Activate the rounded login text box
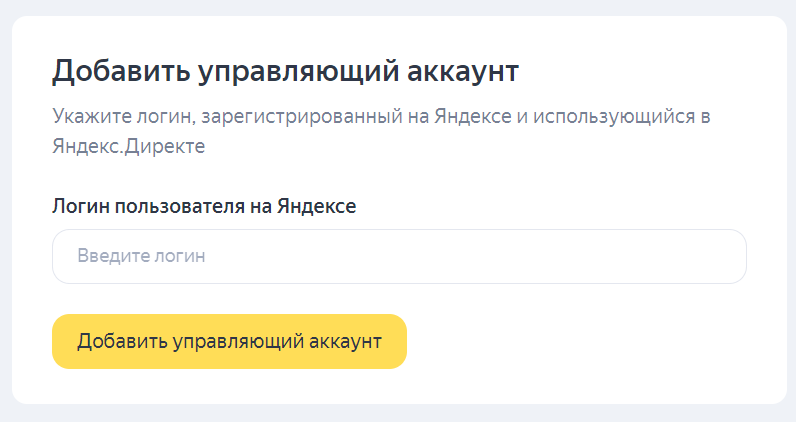796x422 pixels. 400,256
